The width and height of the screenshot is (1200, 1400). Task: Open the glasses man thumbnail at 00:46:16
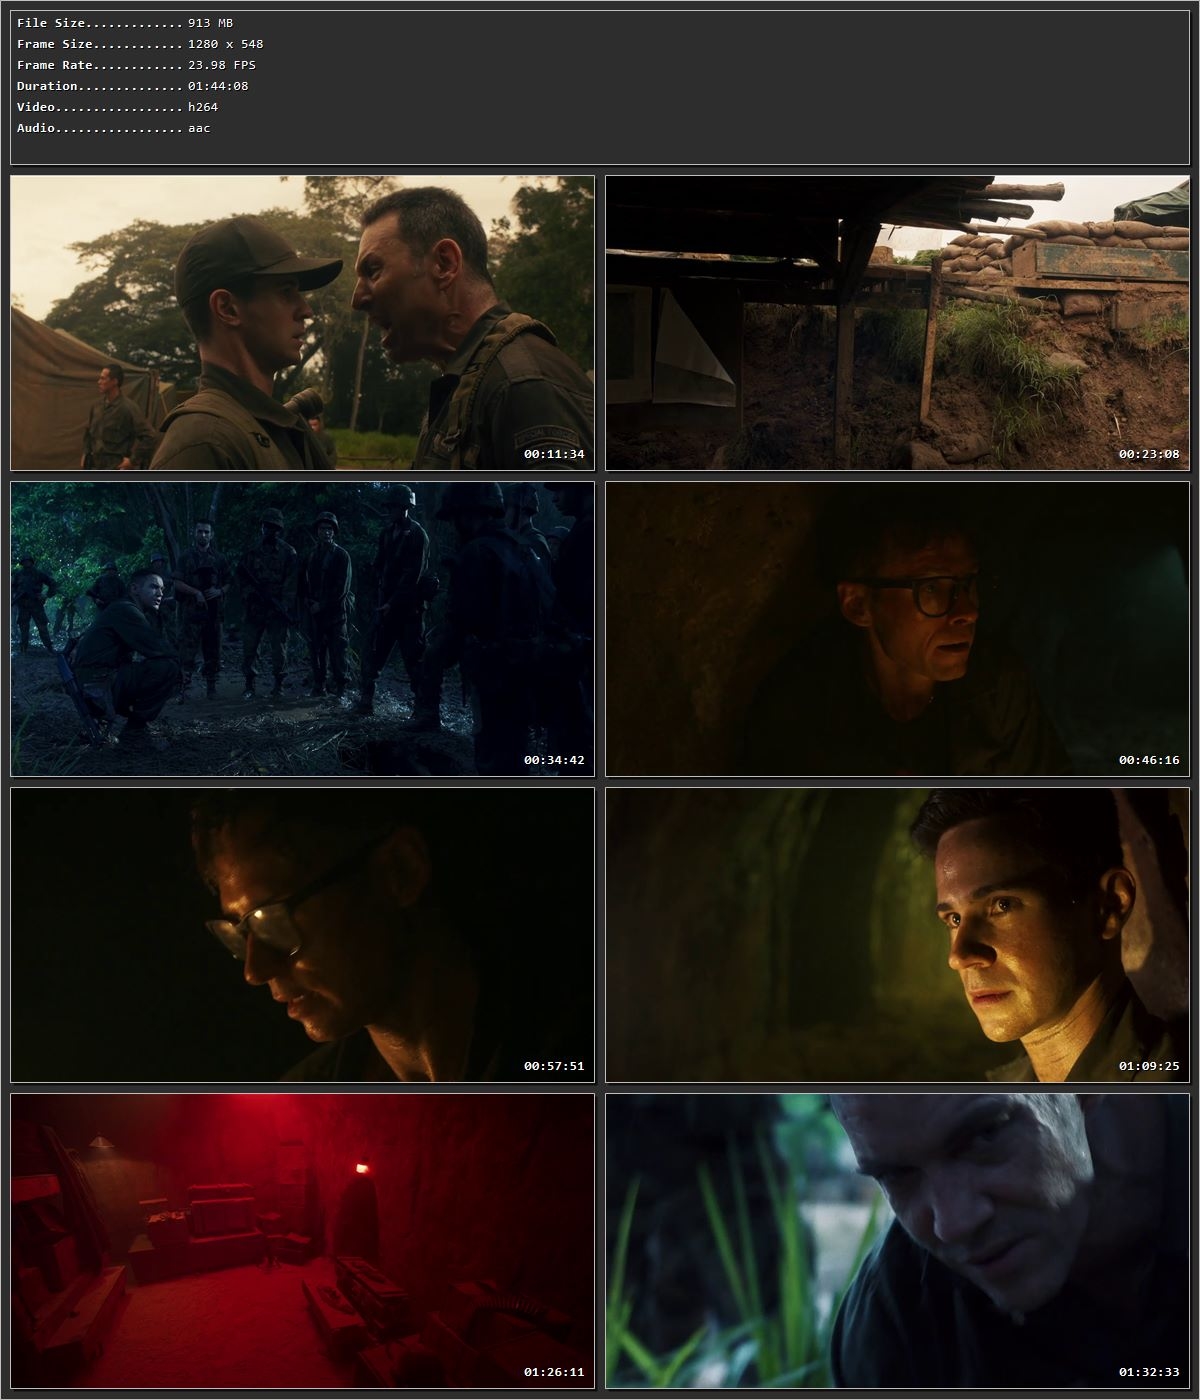898,630
